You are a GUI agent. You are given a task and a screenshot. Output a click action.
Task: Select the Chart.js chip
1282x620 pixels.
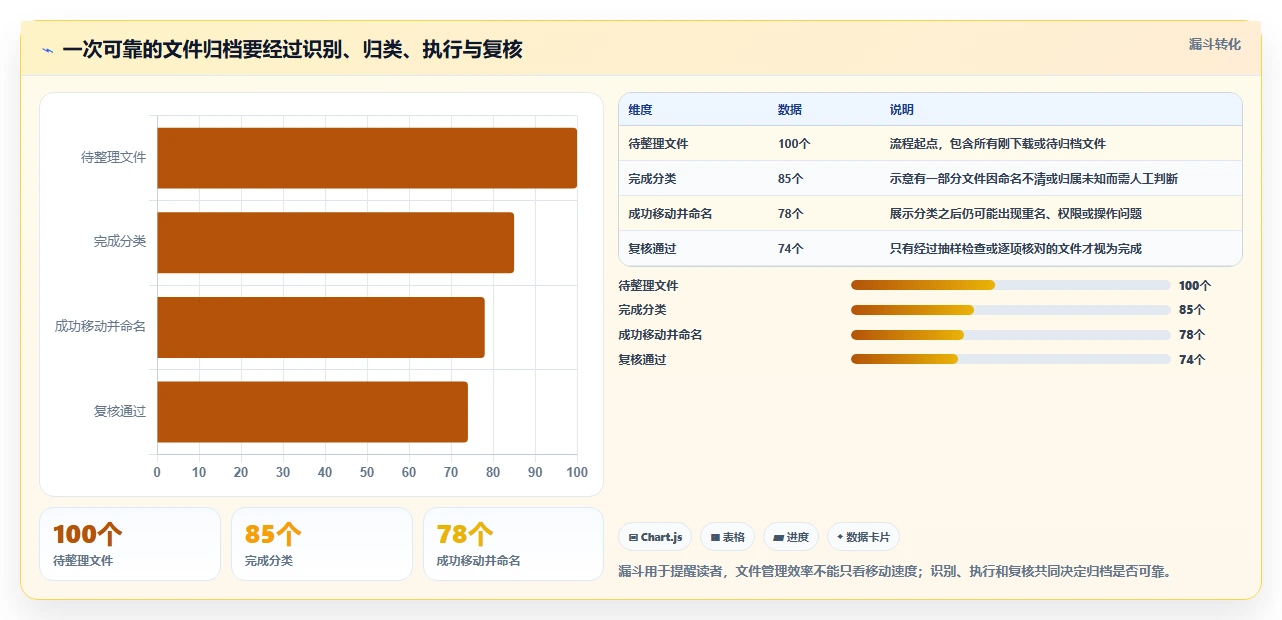(656, 537)
